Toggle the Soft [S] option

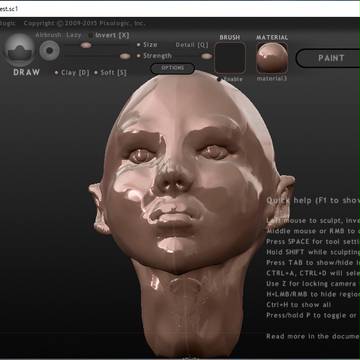pyautogui.click(x=110, y=73)
